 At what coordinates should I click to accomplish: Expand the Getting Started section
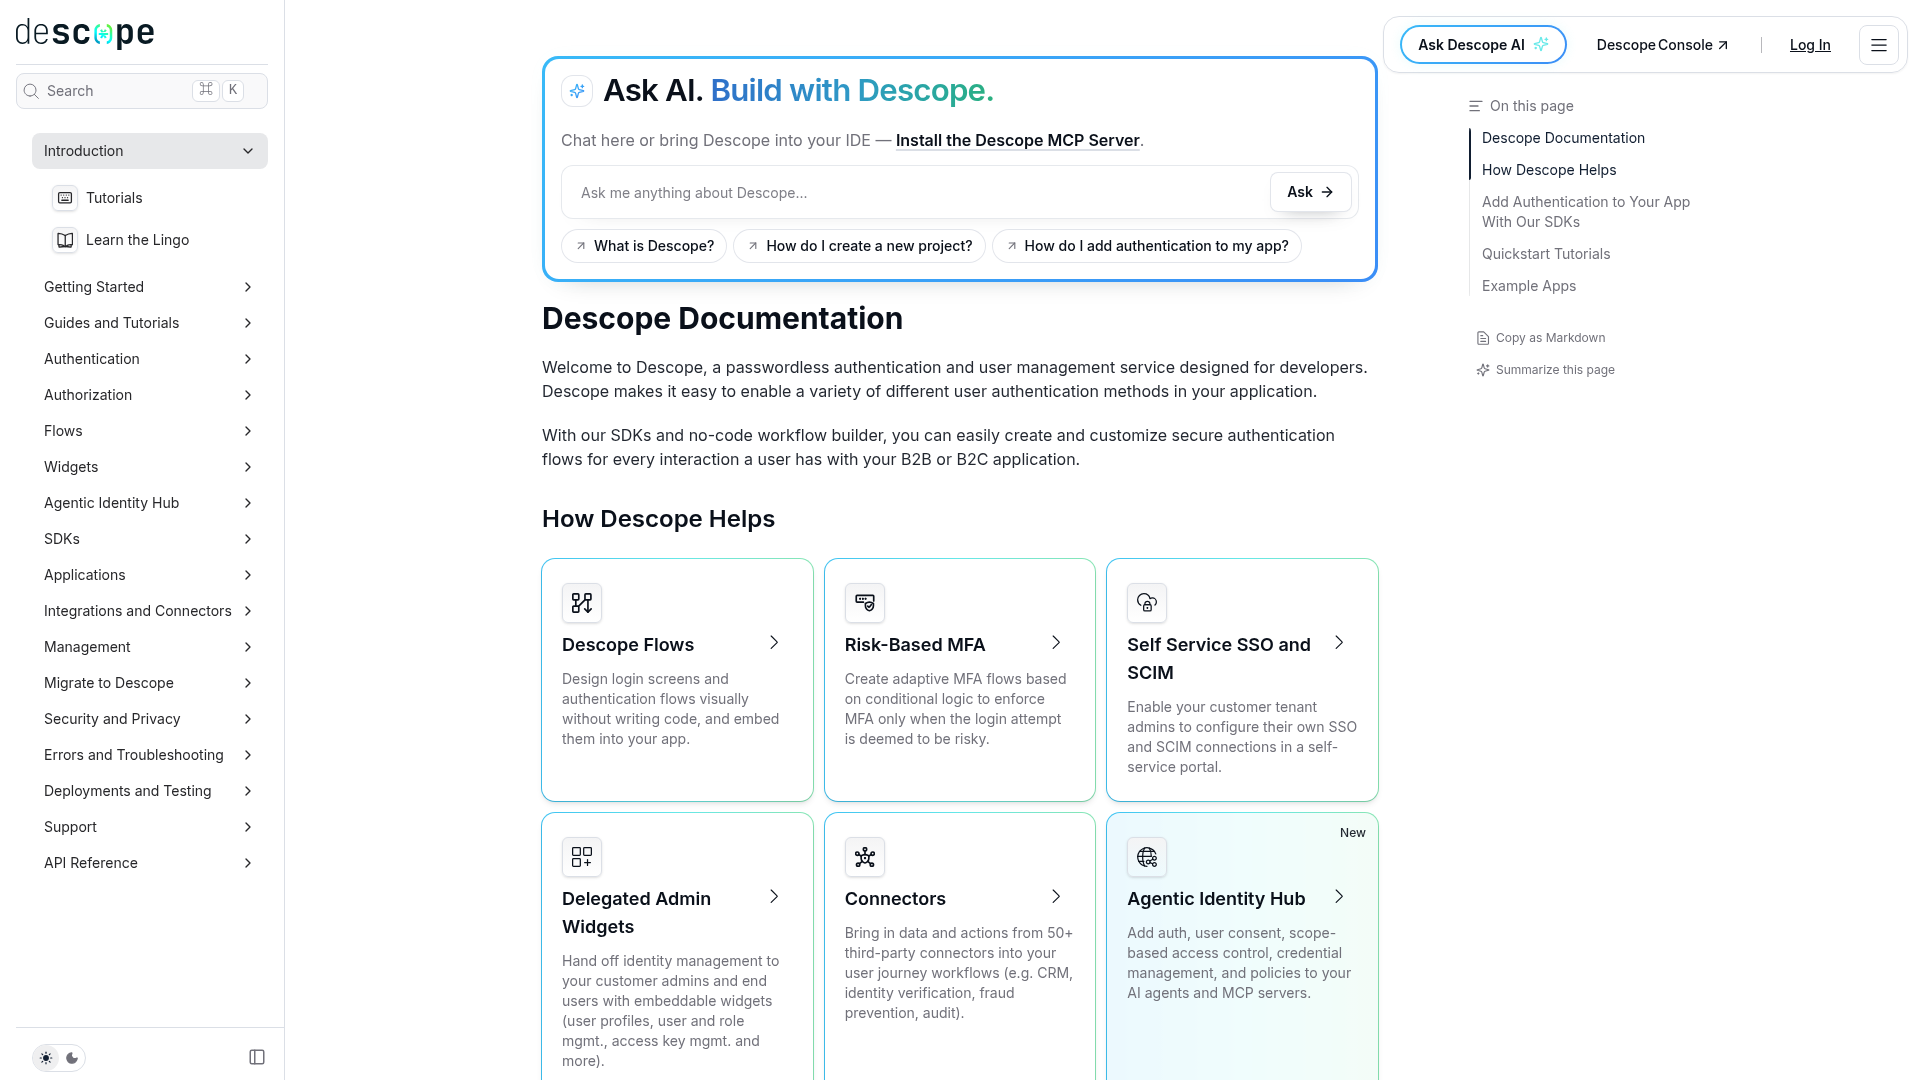tap(150, 287)
